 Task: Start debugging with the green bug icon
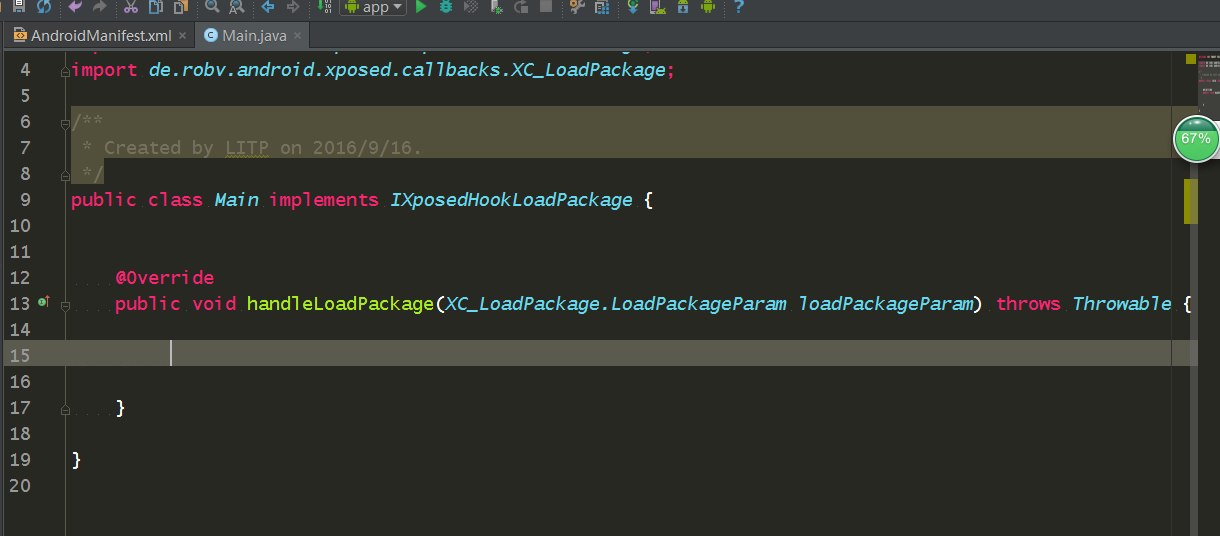click(x=446, y=7)
